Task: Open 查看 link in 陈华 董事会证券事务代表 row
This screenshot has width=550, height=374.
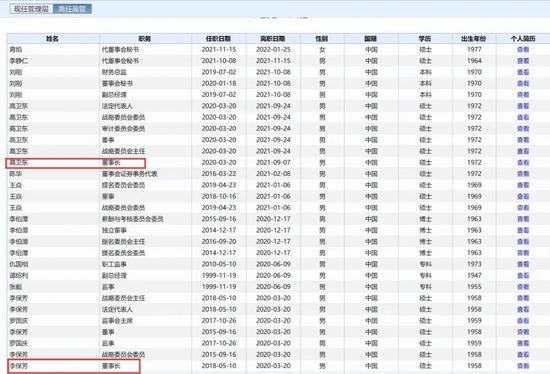Action: (523, 174)
